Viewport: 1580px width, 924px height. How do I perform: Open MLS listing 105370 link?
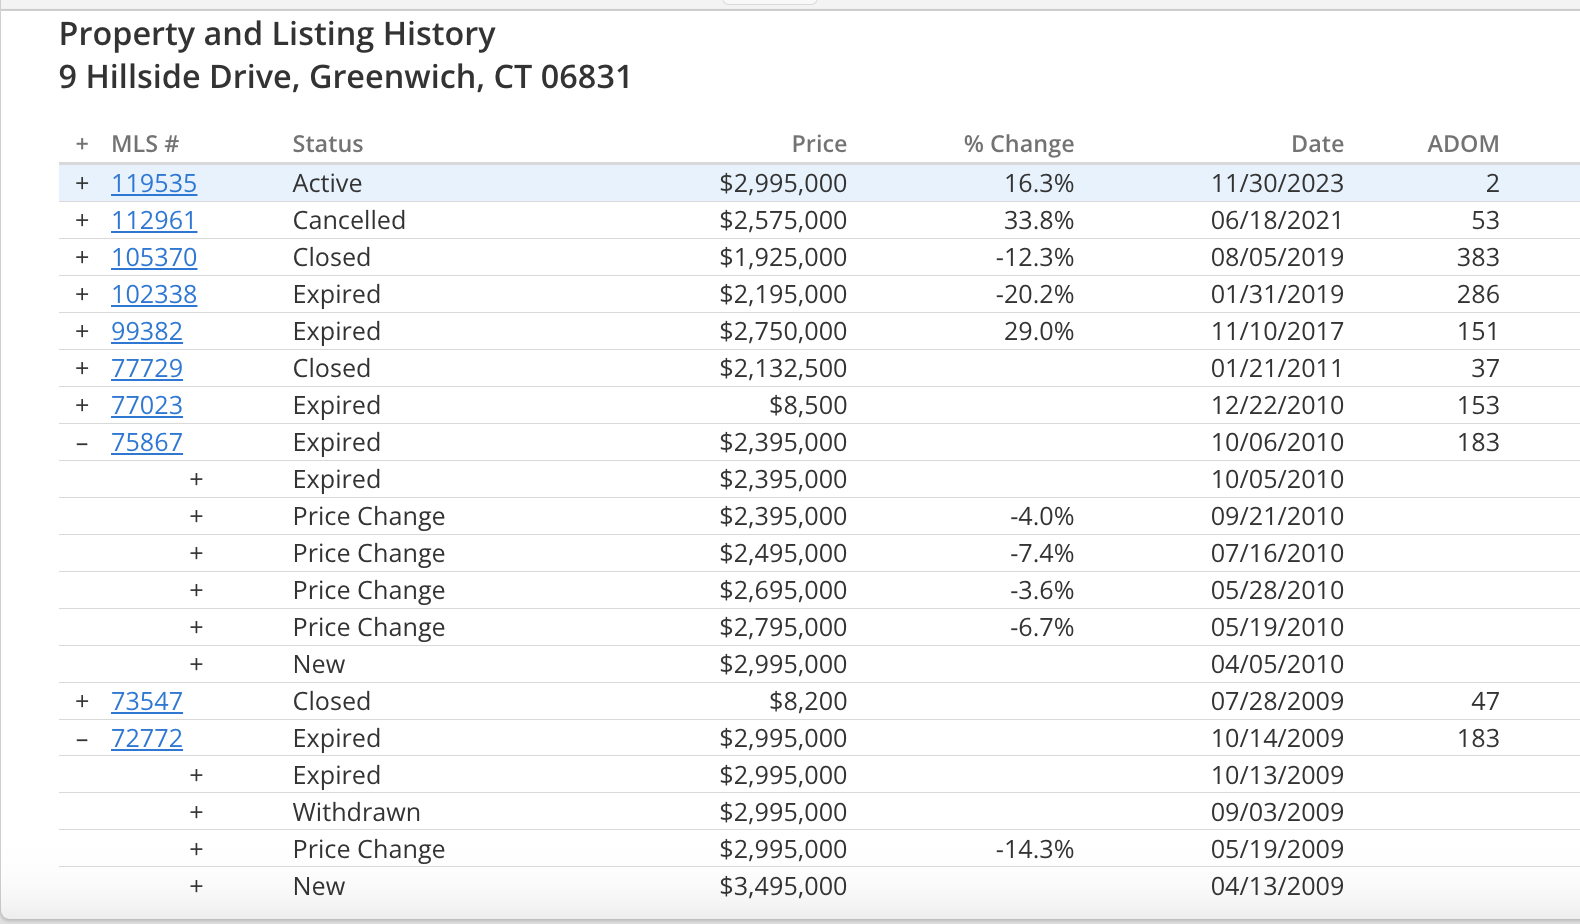click(x=154, y=257)
